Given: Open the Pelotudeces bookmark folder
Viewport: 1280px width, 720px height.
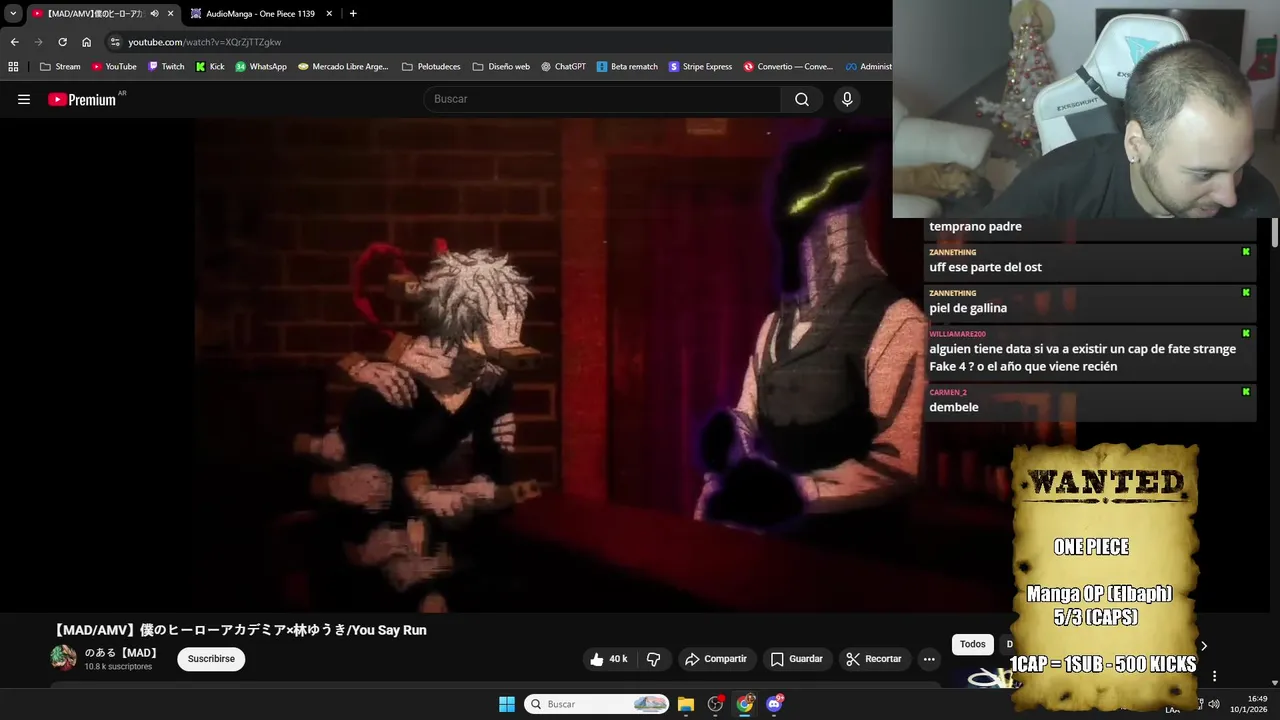Looking at the screenshot, I should pos(431,67).
